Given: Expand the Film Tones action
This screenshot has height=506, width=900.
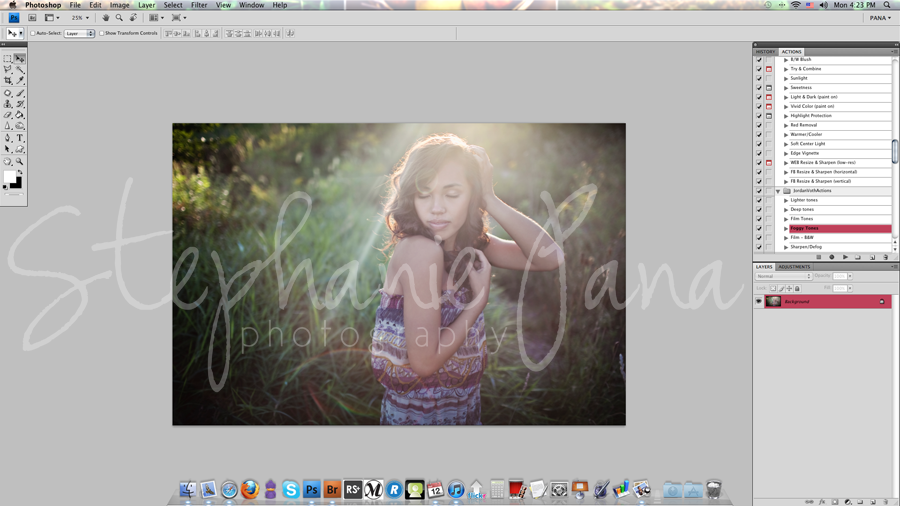Looking at the screenshot, I should (x=786, y=219).
